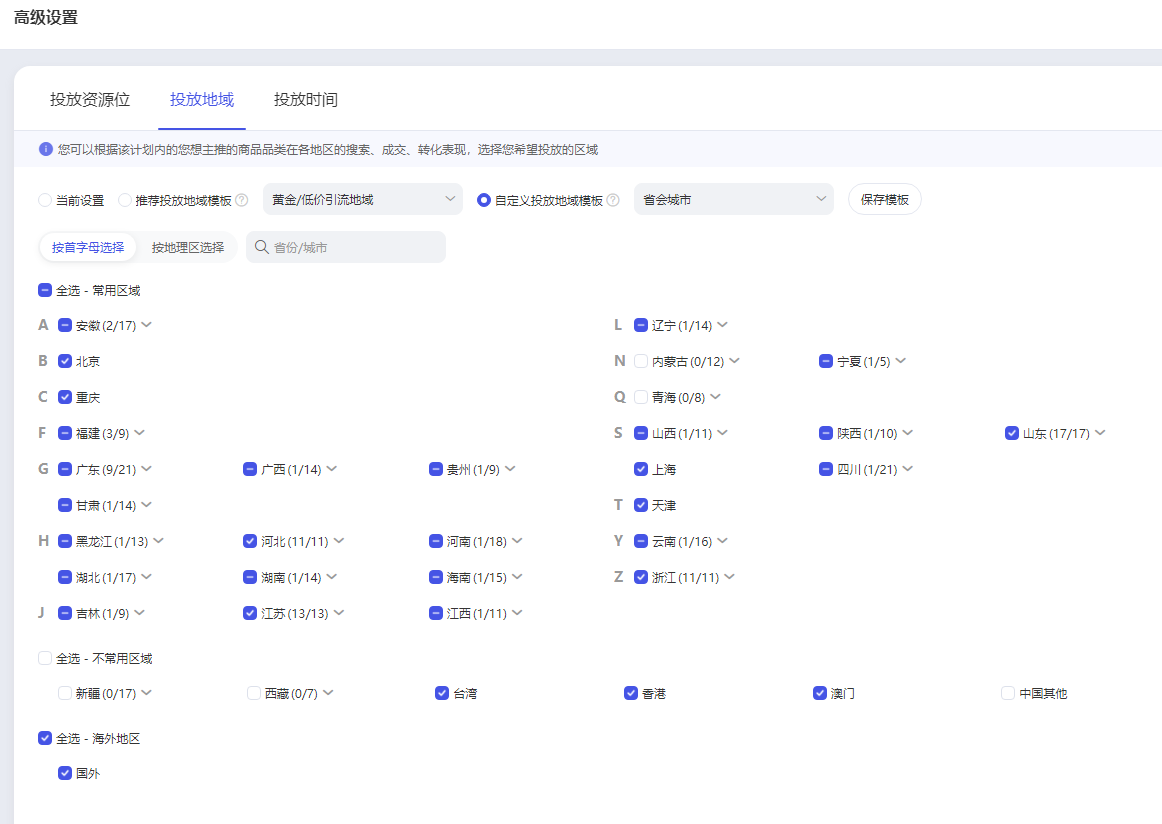Expand 山东 (17/17) city list chevron
This screenshot has width=1162, height=824.
pyautogui.click(x=1100, y=433)
